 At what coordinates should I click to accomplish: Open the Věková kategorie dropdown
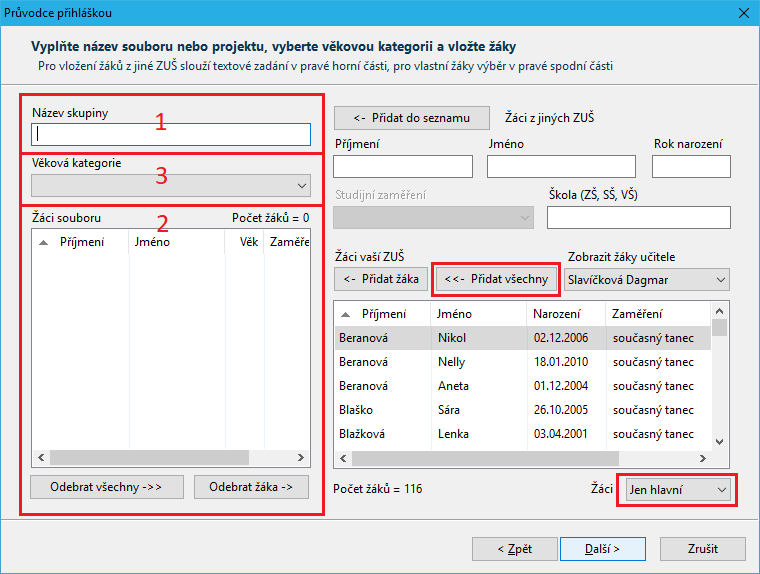click(171, 185)
